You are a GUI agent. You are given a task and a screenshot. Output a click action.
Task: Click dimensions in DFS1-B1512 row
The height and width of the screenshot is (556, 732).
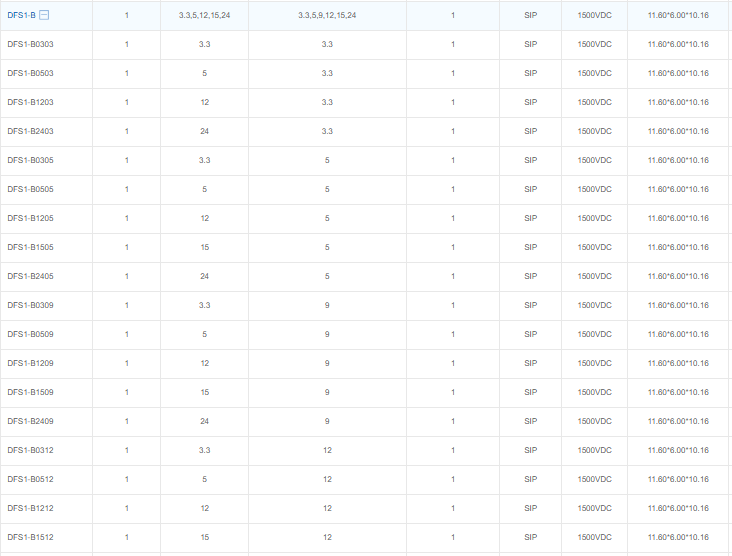click(x=678, y=537)
